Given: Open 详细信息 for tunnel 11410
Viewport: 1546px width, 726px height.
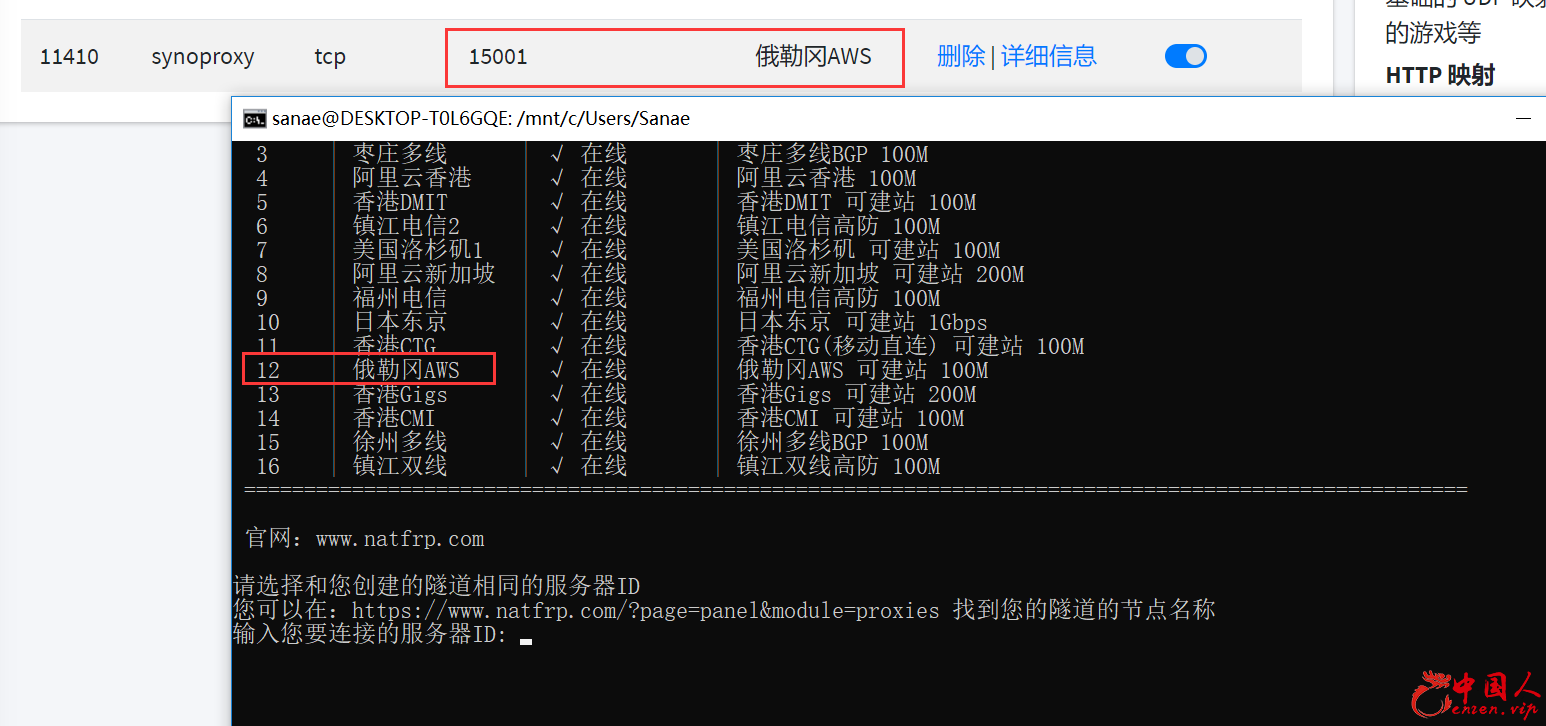Looking at the screenshot, I should tap(1048, 57).
